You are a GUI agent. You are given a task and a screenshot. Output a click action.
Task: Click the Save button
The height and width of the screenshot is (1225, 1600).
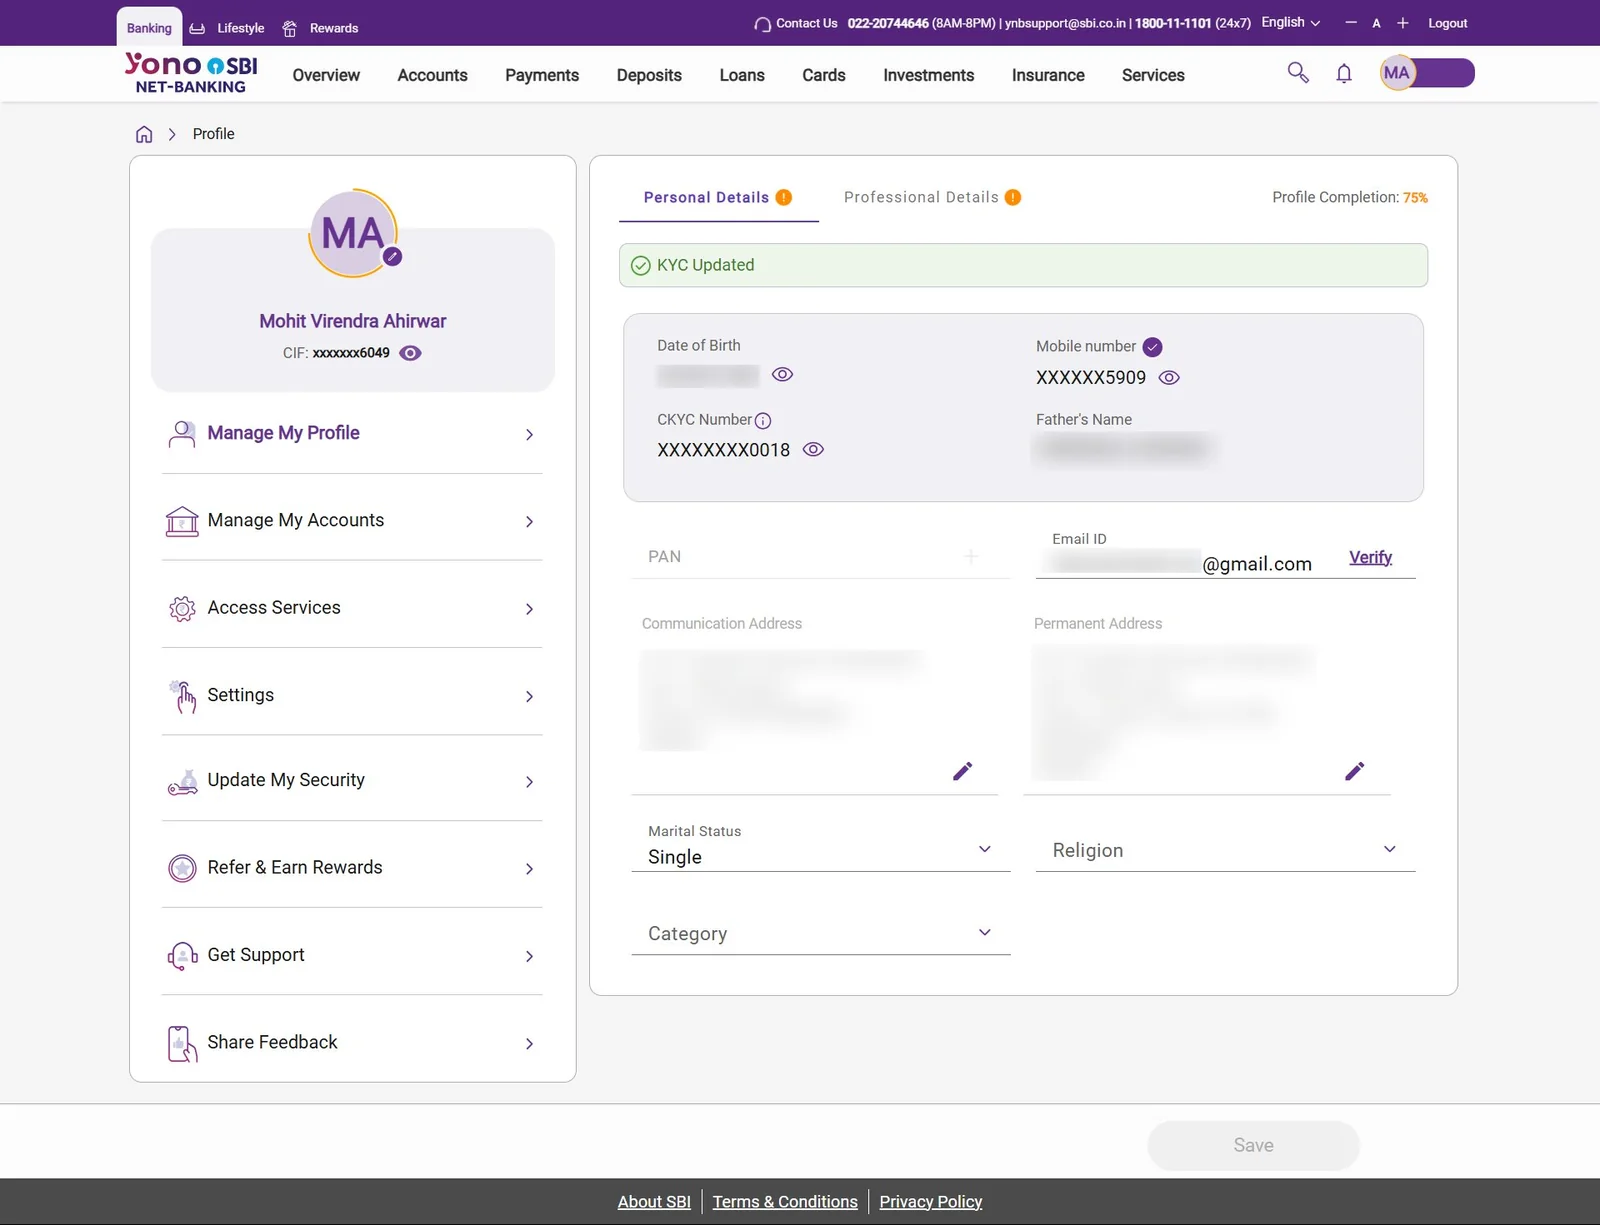click(x=1253, y=1145)
